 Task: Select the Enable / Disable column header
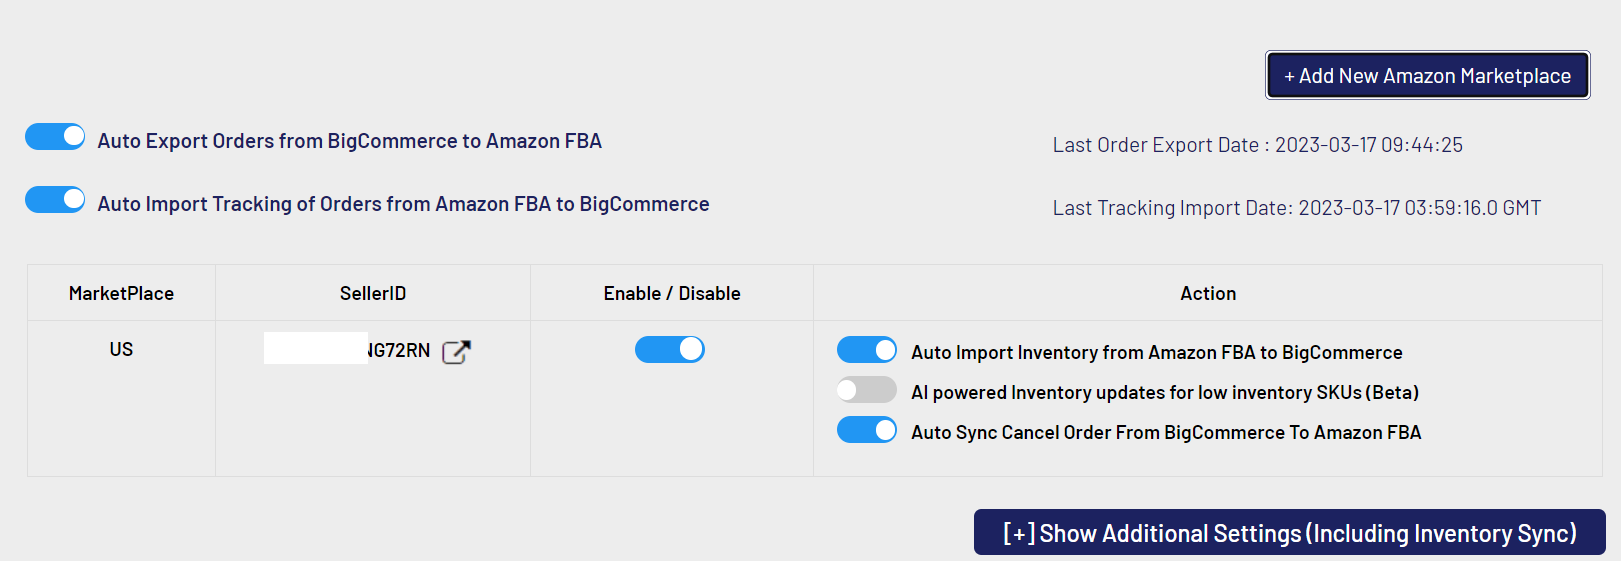pos(672,293)
